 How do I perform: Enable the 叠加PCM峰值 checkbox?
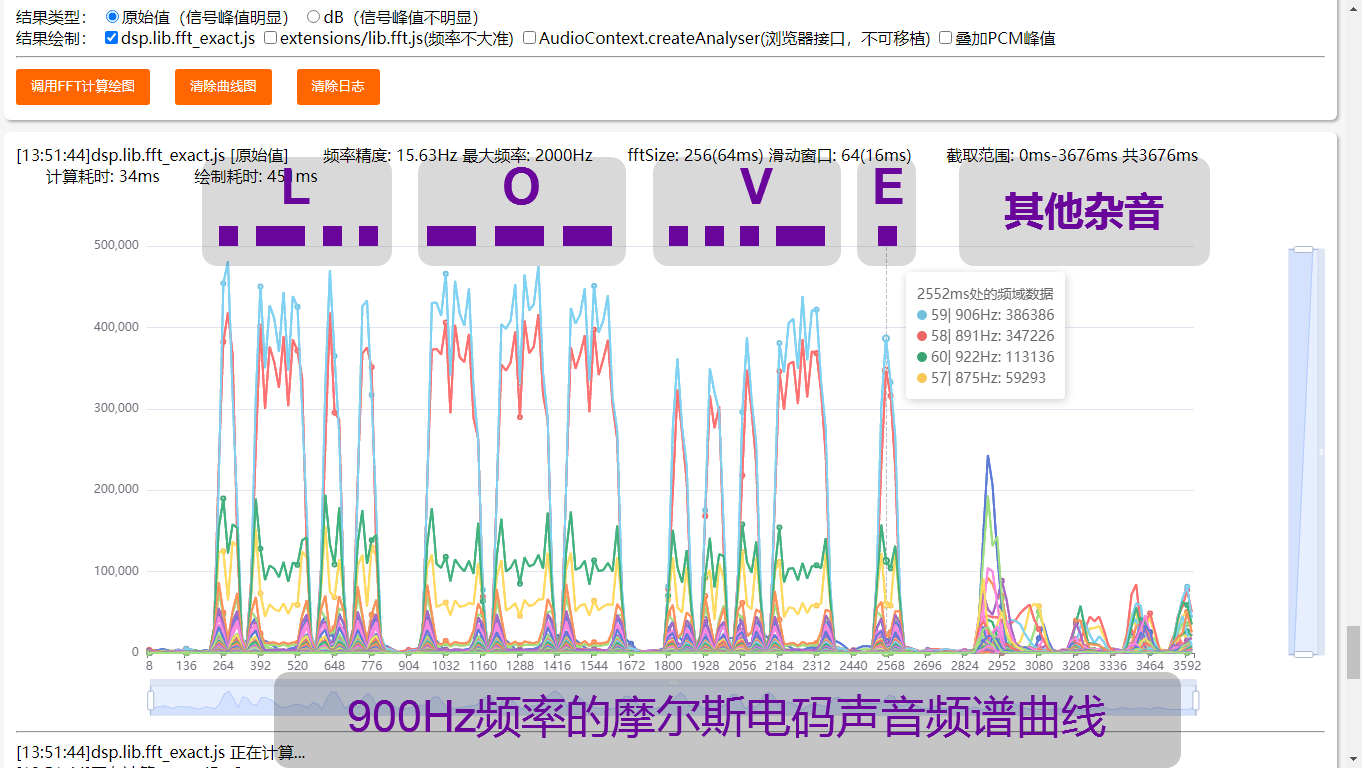945,38
